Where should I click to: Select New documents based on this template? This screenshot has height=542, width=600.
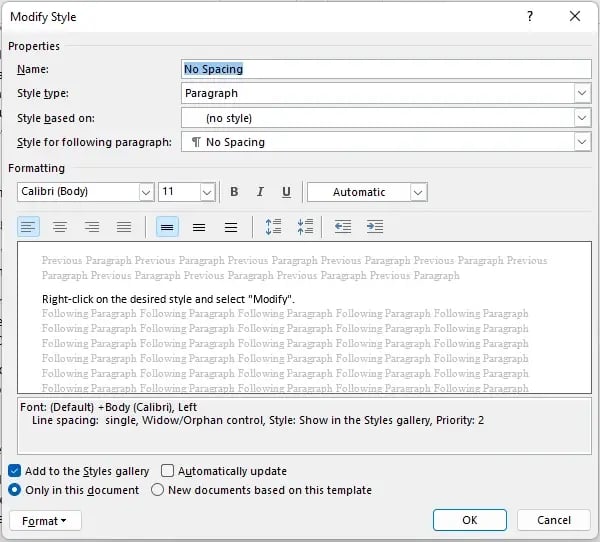158,490
